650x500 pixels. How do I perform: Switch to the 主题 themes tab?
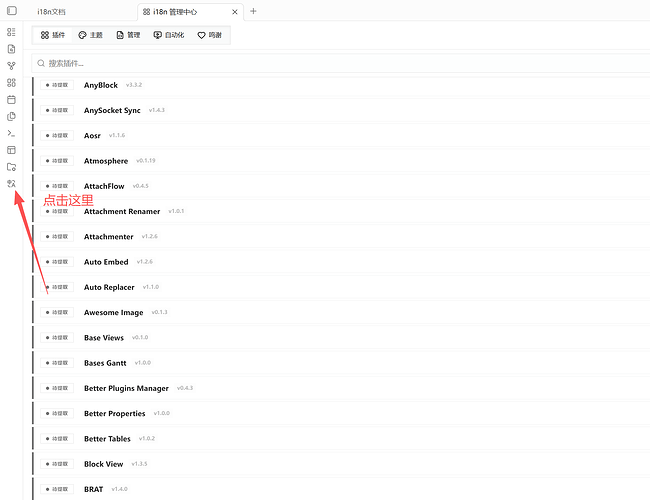(x=90, y=35)
